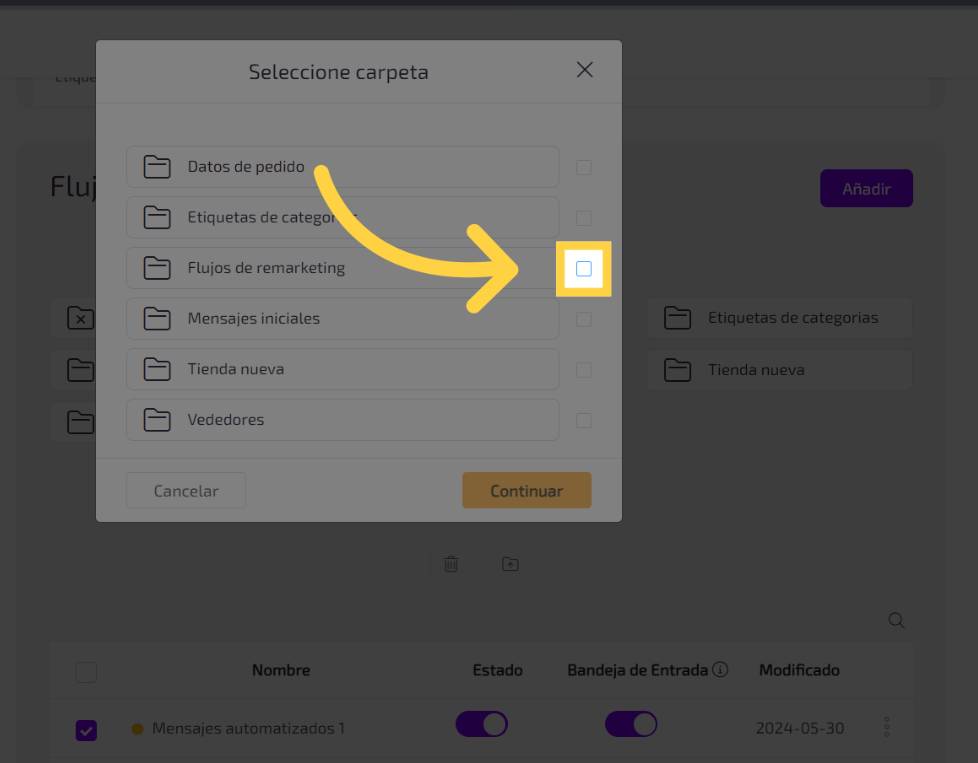Viewport: 978px width, 763px height.
Task: Toggle Bandeja de Entrada switch for Mensajes automatizados 1
Action: click(631, 725)
